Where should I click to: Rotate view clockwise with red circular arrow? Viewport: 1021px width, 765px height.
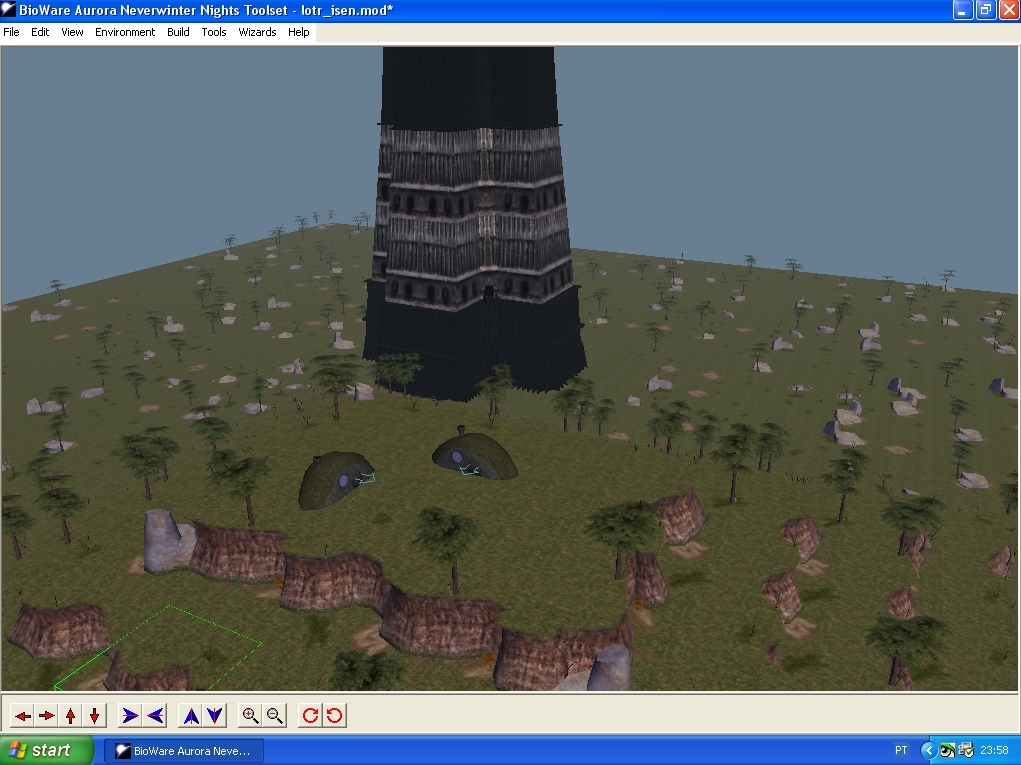pyautogui.click(x=311, y=715)
